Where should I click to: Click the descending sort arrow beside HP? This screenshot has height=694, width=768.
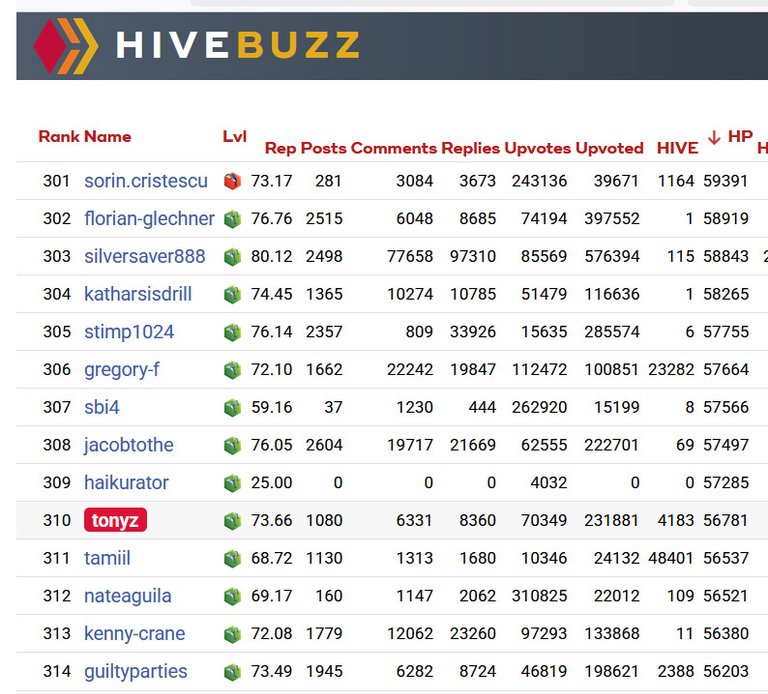714,138
